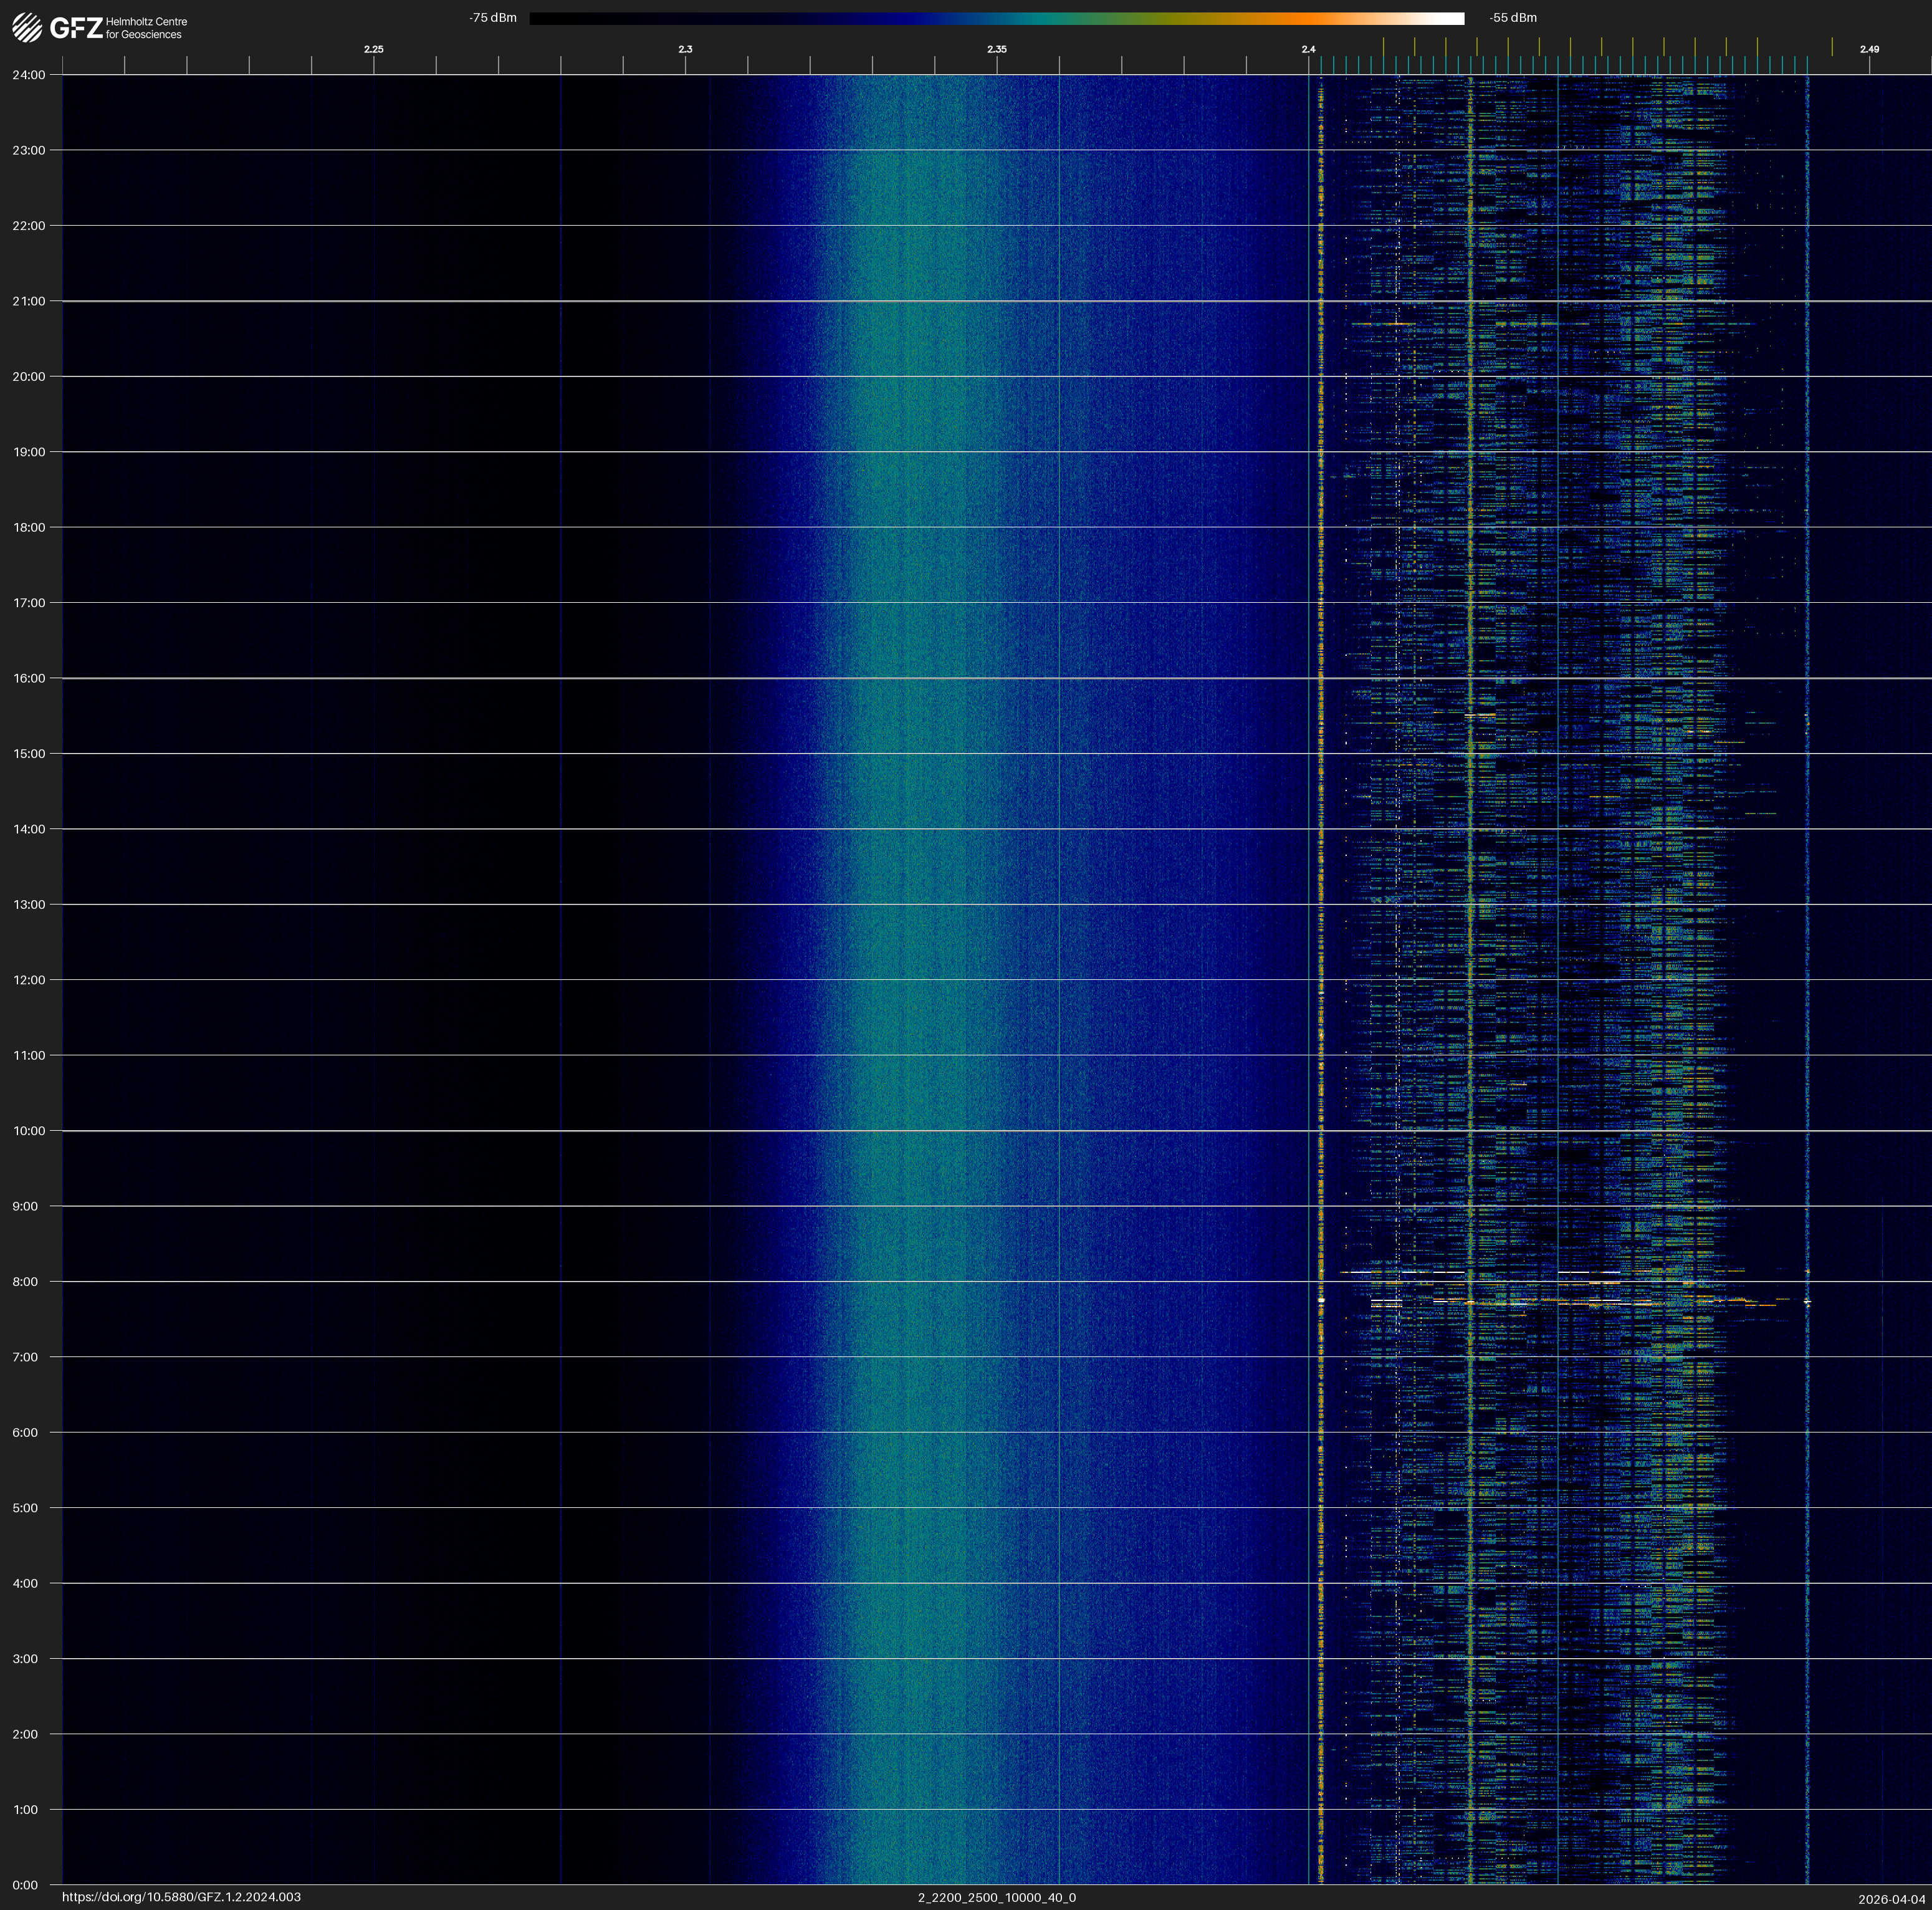Open the doi.org GFZ link

point(181,1896)
